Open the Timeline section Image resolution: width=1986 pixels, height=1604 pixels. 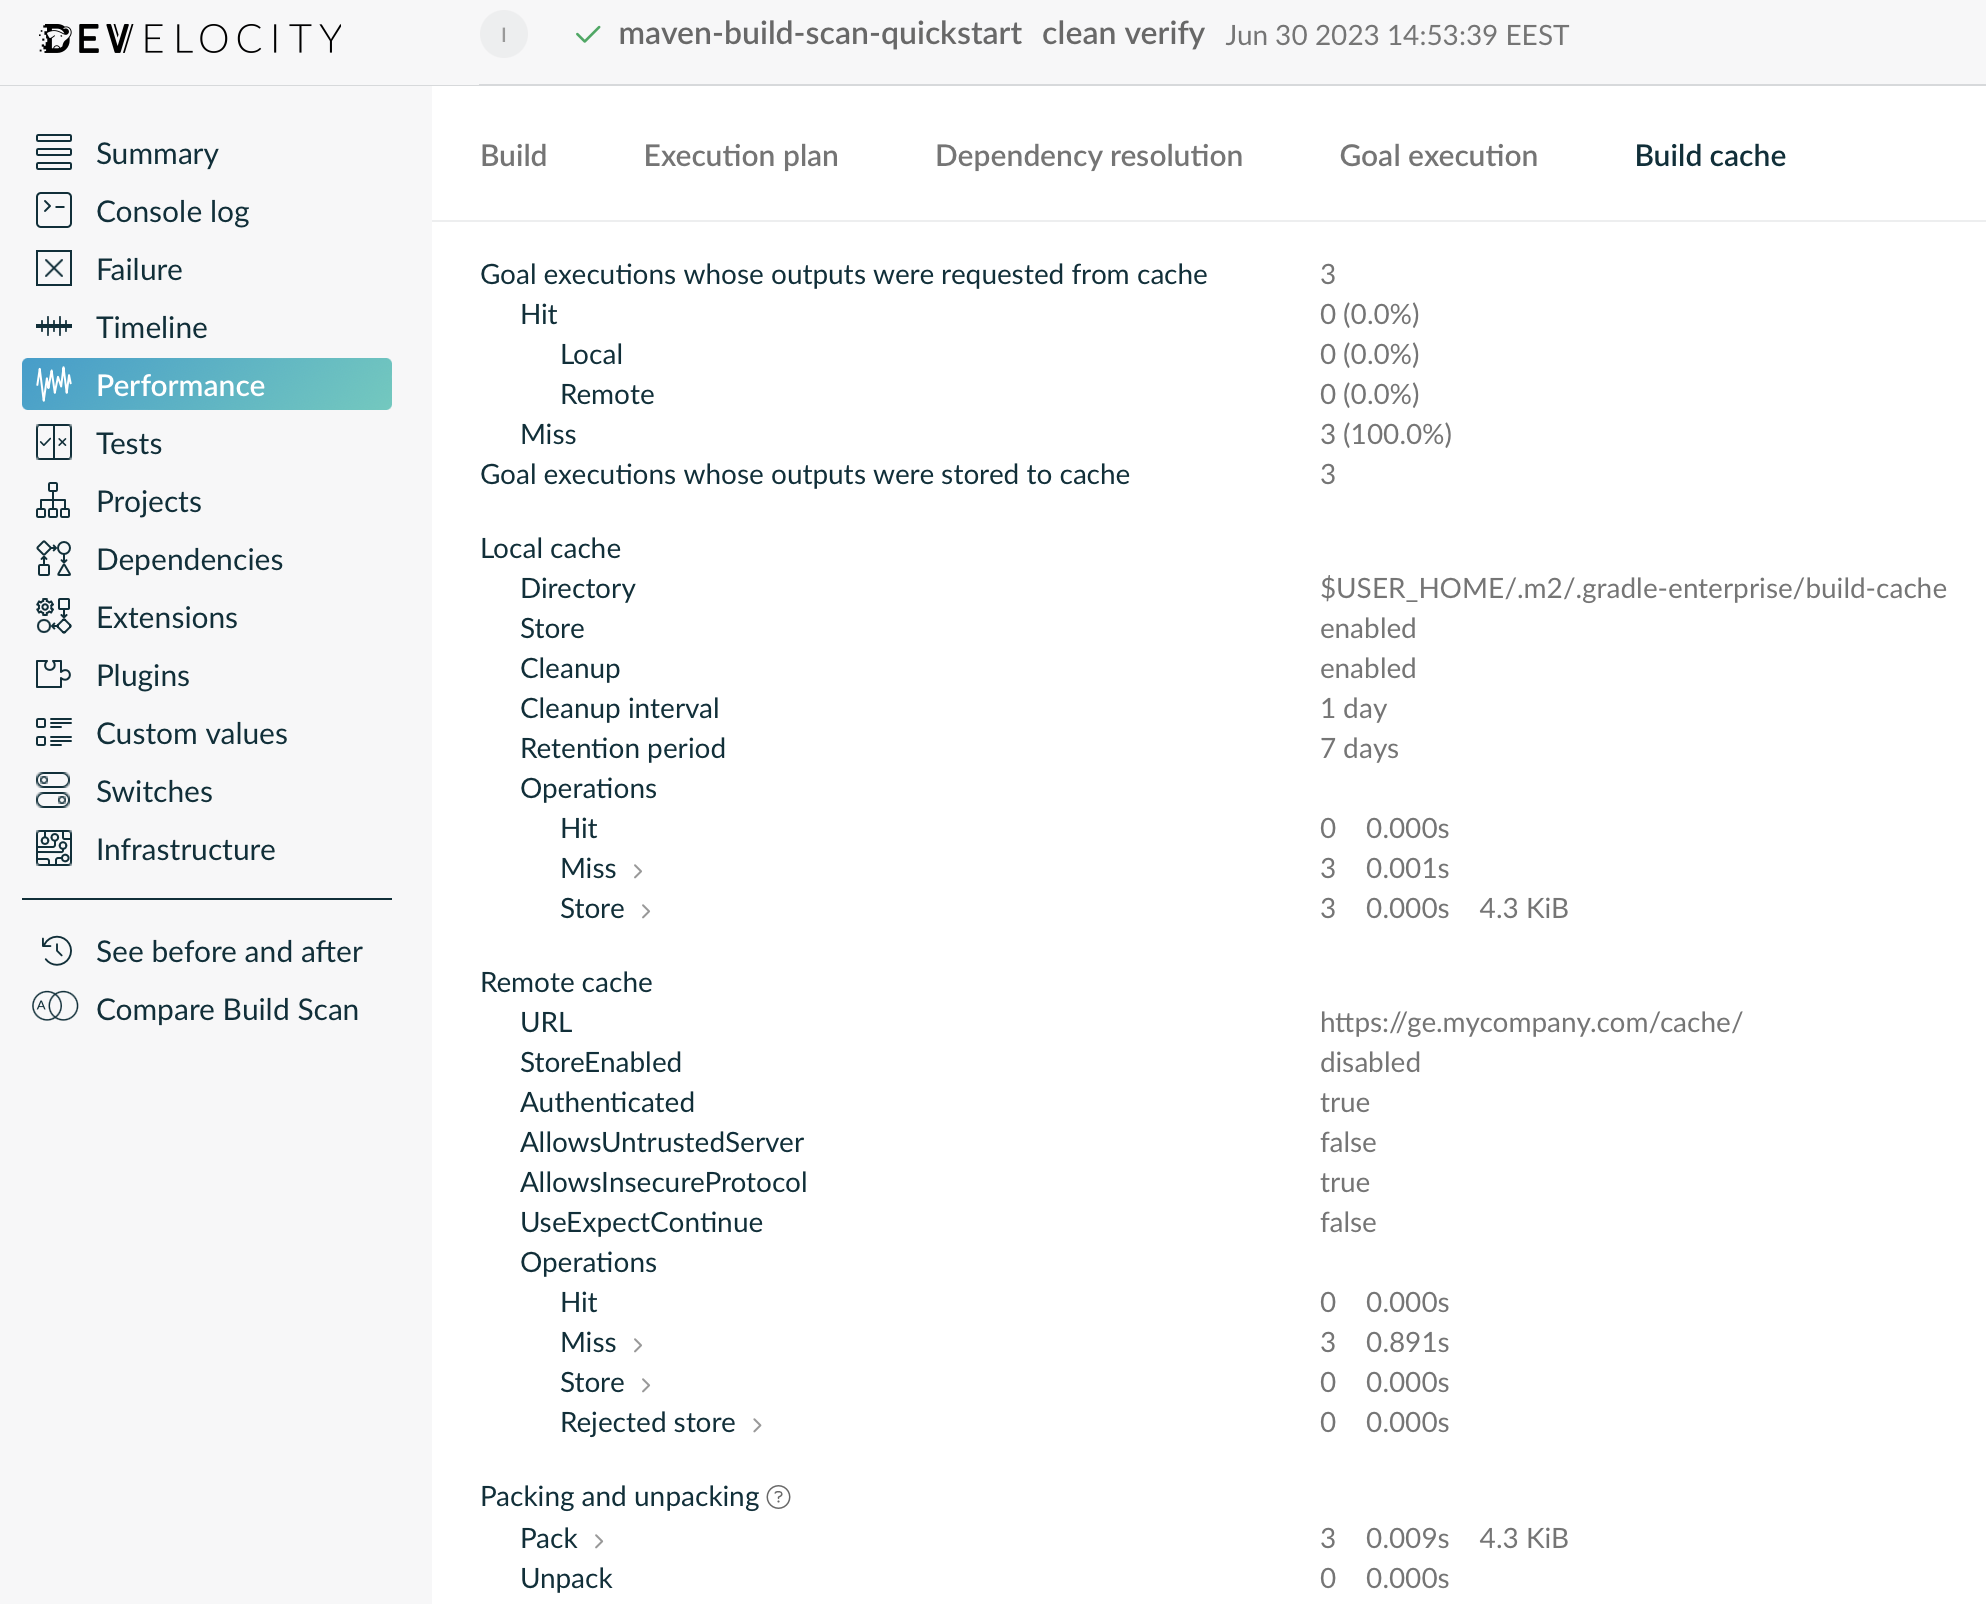pos(151,327)
